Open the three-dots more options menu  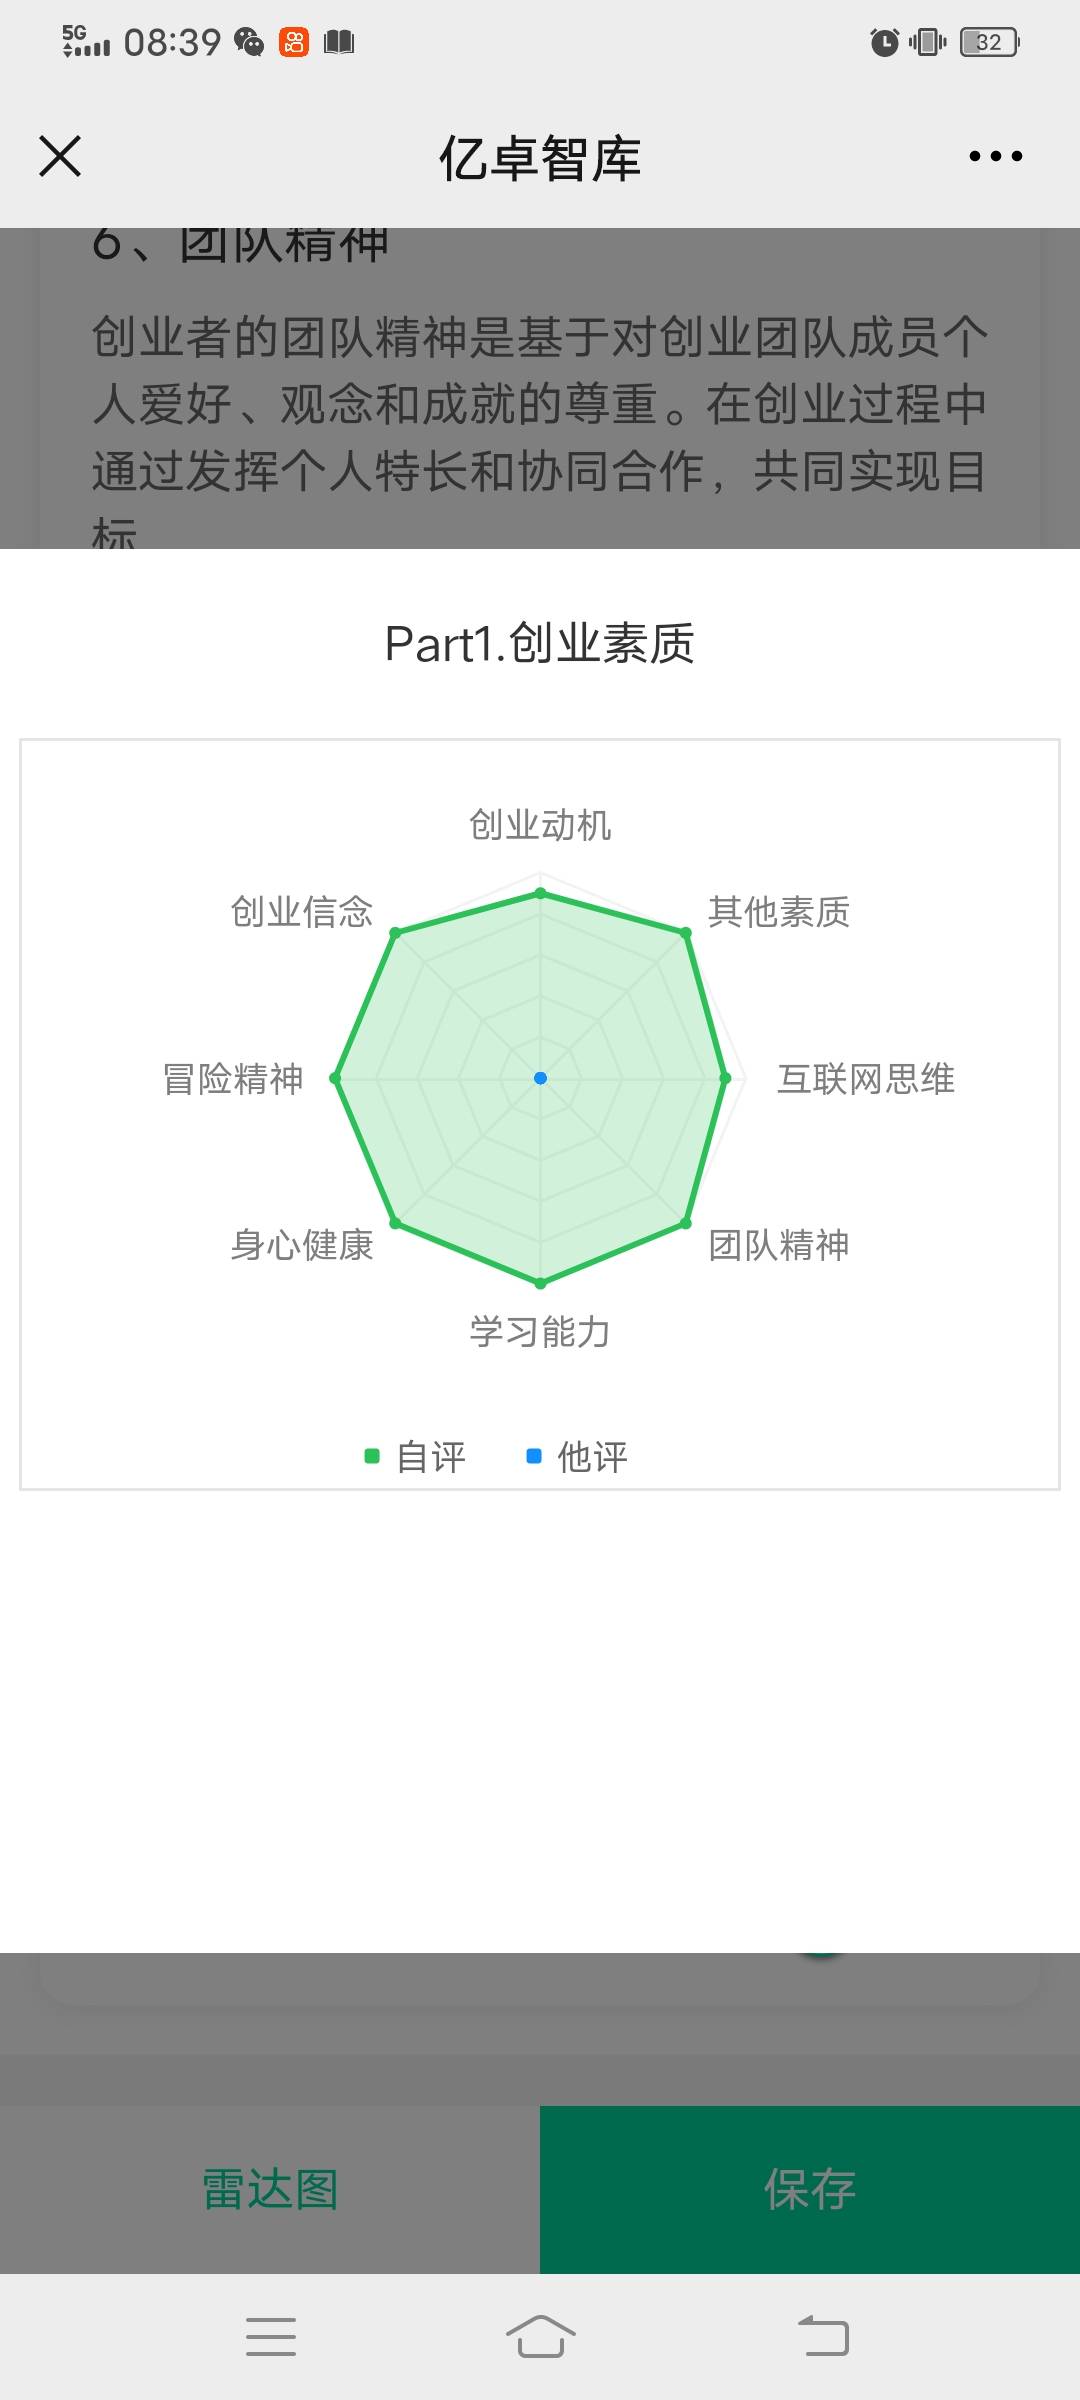tap(996, 156)
